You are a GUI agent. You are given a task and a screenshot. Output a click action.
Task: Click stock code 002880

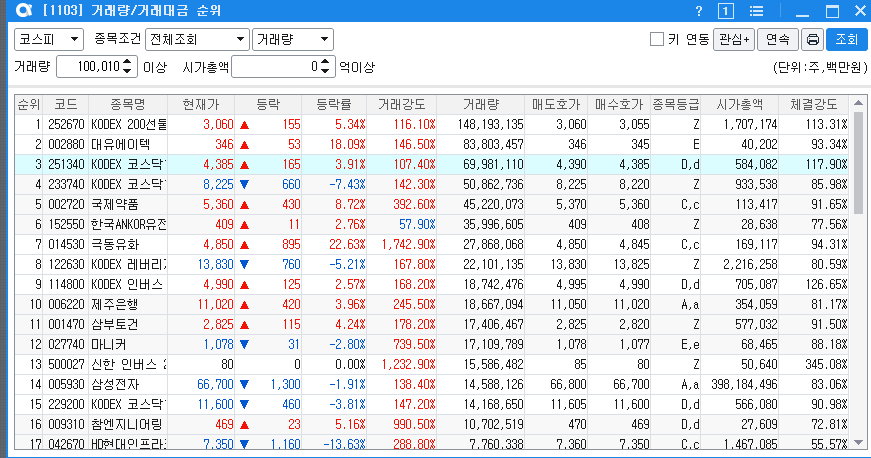click(x=66, y=144)
